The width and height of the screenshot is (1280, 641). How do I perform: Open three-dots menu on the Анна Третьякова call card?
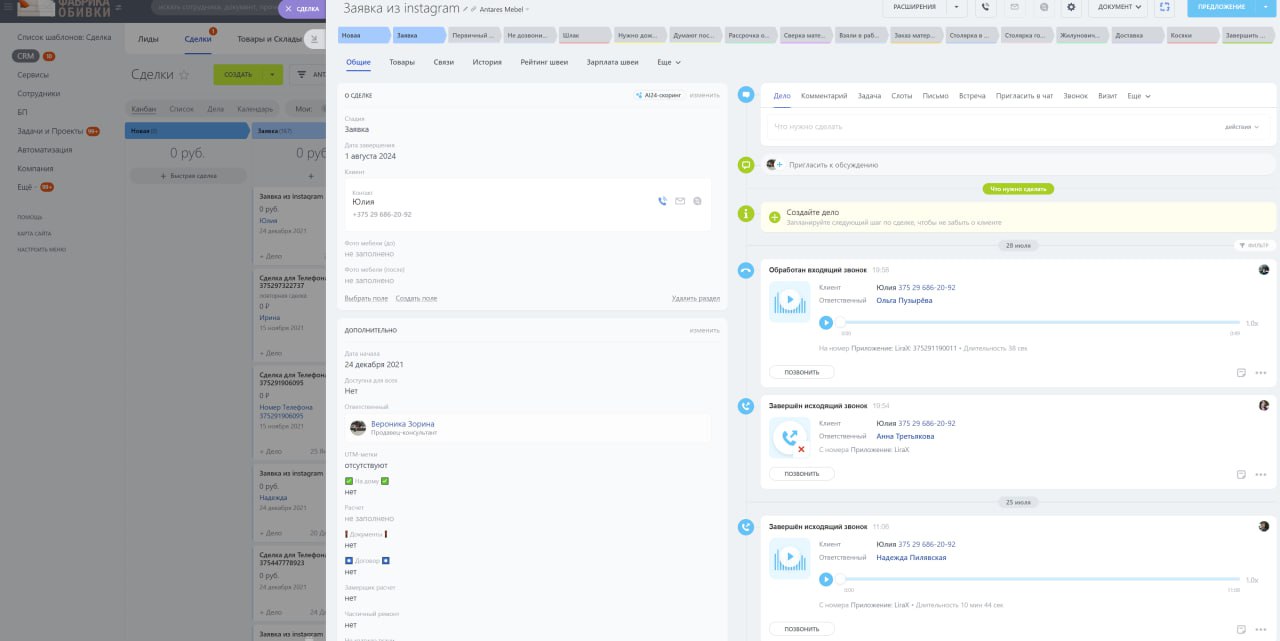[1260, 474]
